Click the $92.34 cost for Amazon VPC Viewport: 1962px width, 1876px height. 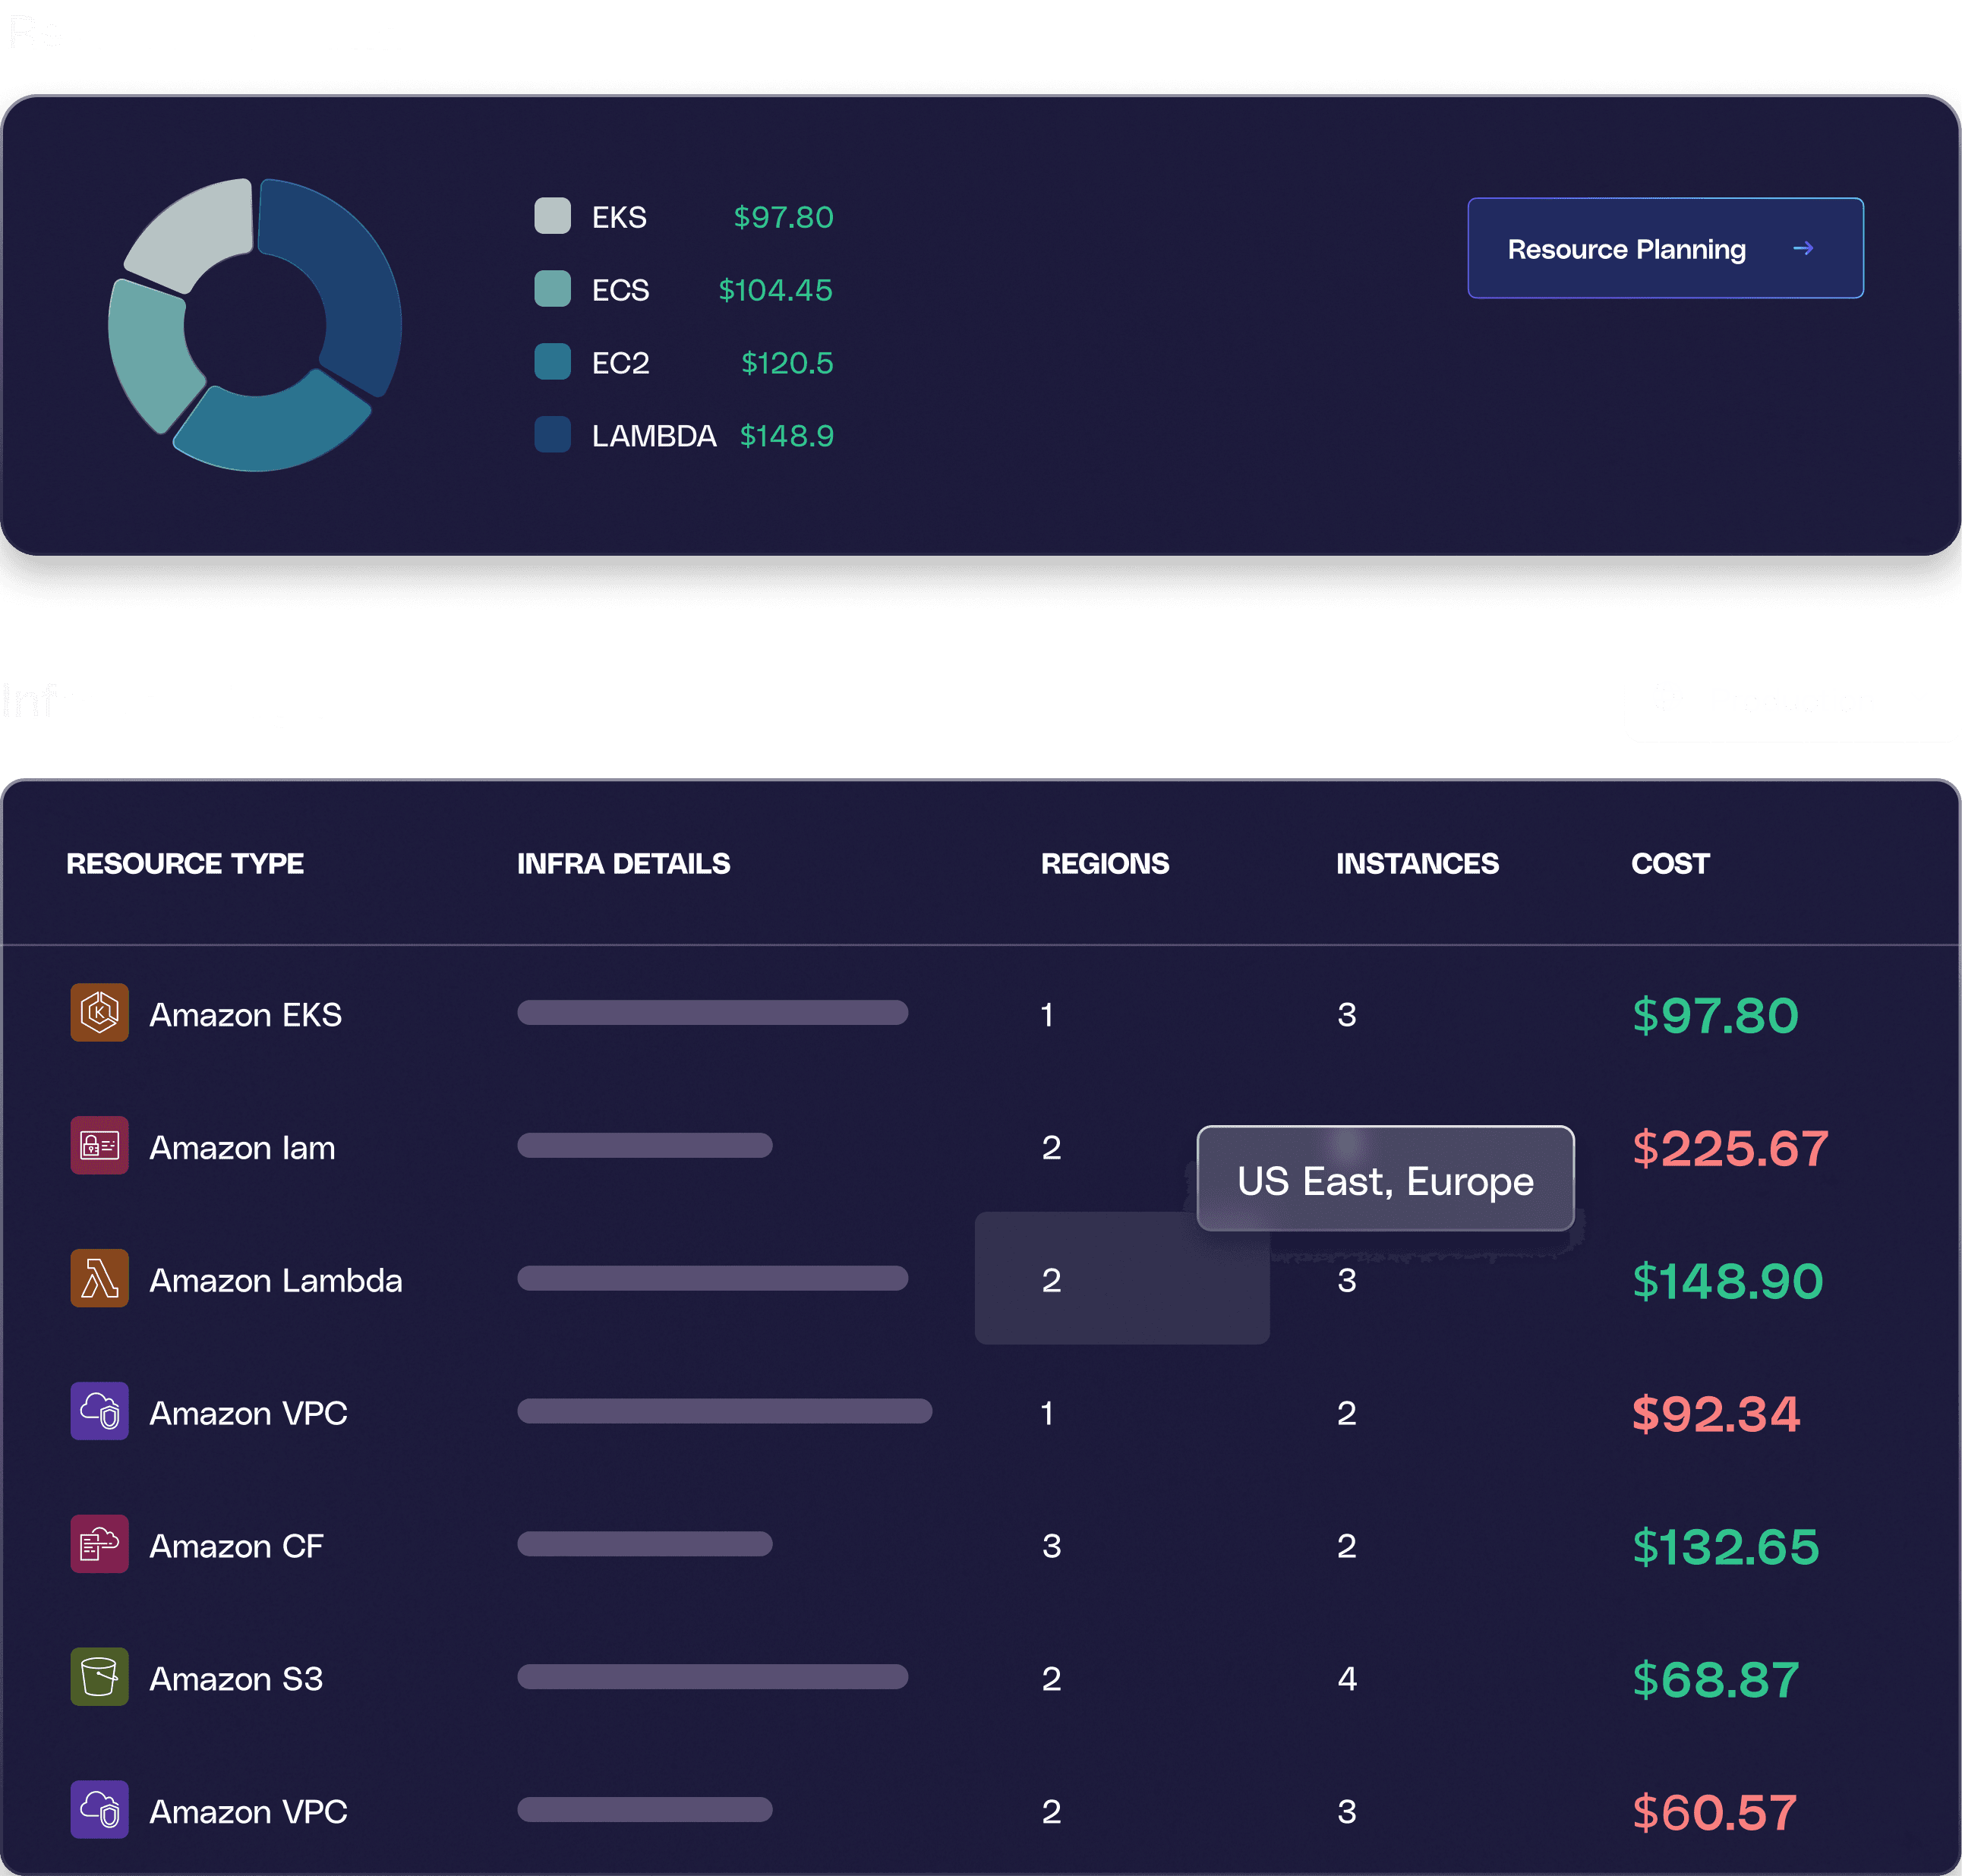(x=1715, y=1415)
